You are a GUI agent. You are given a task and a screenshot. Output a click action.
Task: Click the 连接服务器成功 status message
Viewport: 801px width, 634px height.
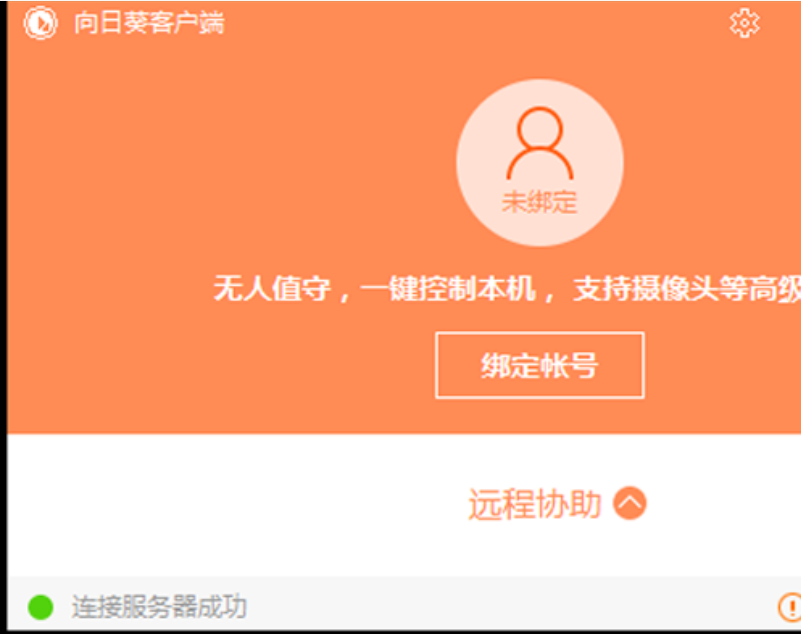(159, 607)
